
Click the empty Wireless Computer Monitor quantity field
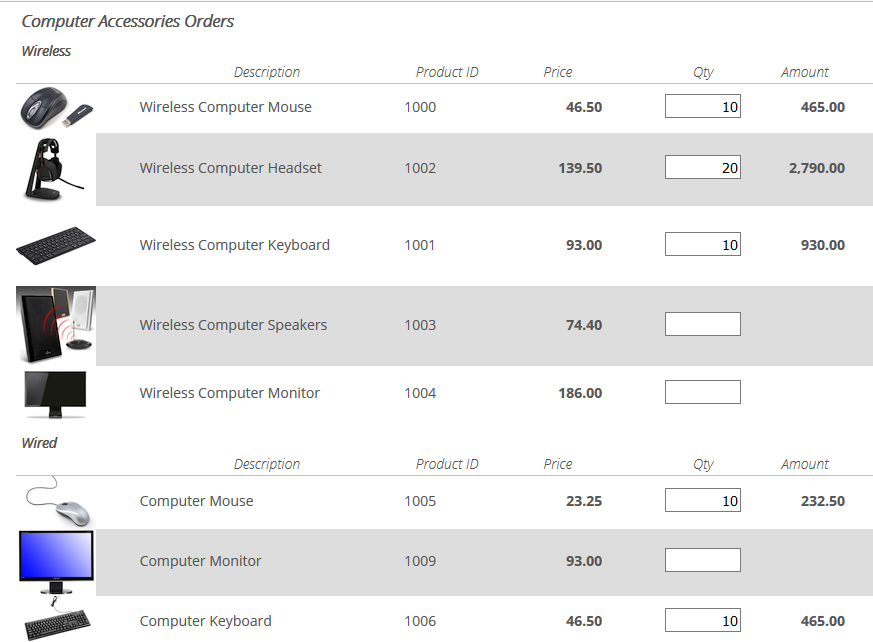coord(702,392)
